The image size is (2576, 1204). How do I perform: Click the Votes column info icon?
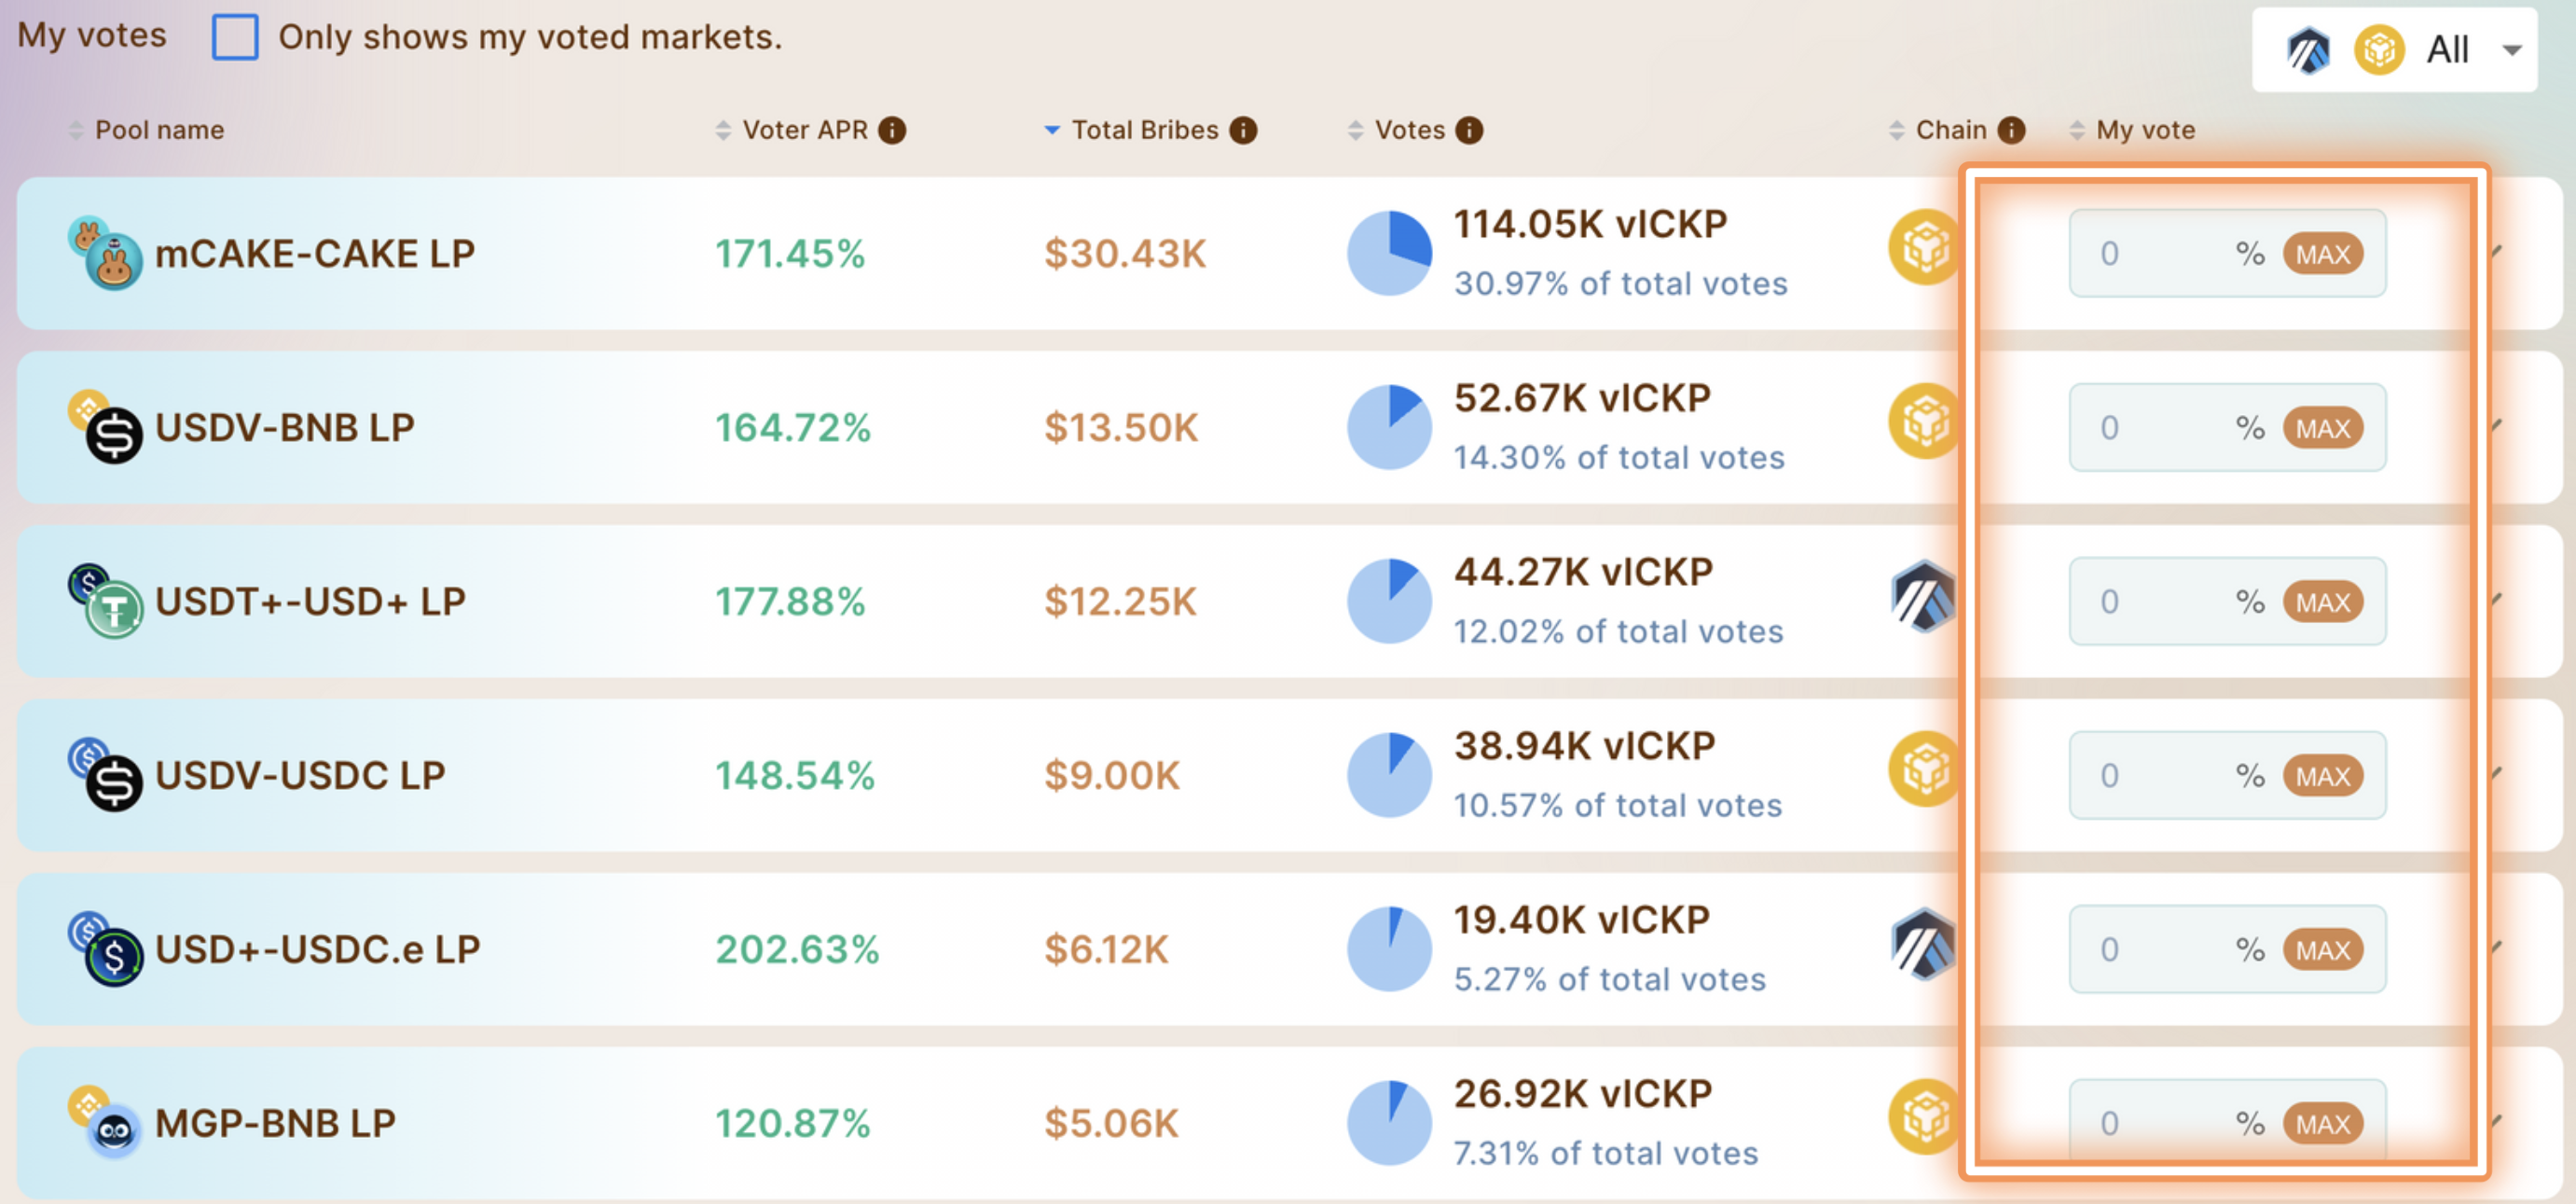point(1468,130)
